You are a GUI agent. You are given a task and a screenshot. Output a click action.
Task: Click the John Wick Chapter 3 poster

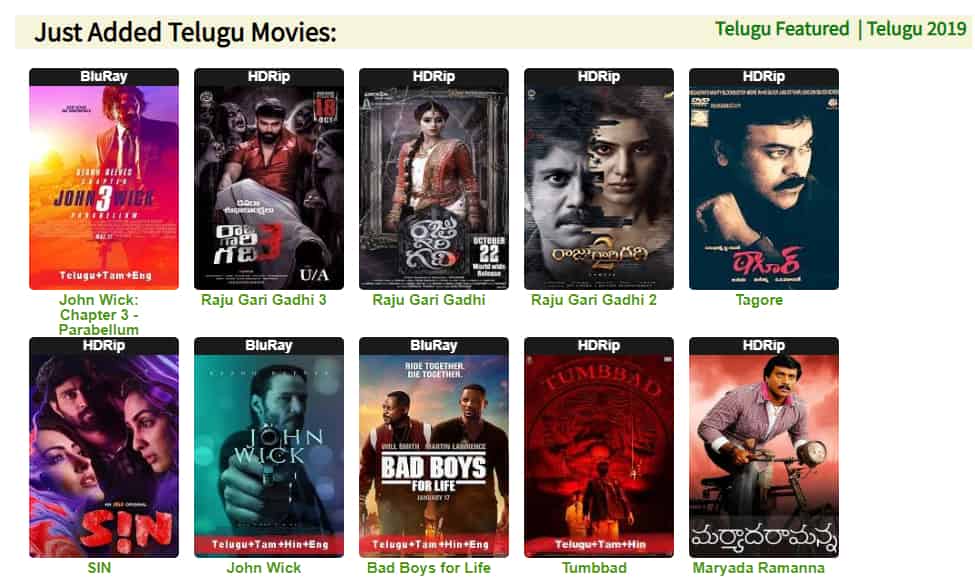(104, 179)
